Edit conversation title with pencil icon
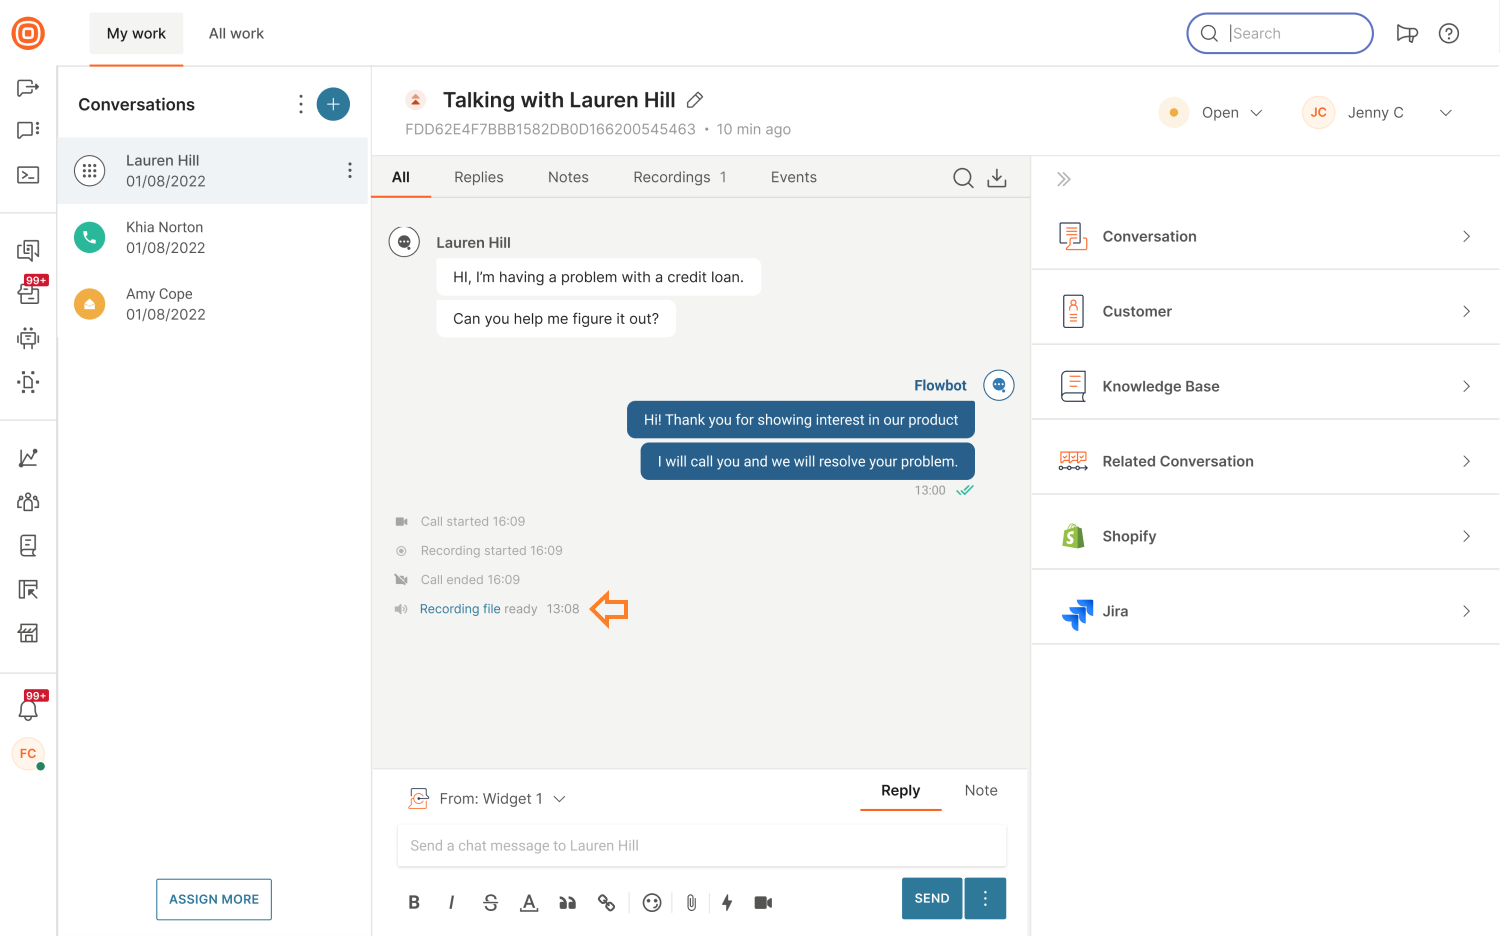The image size is (1500, 936). (695, 100)
